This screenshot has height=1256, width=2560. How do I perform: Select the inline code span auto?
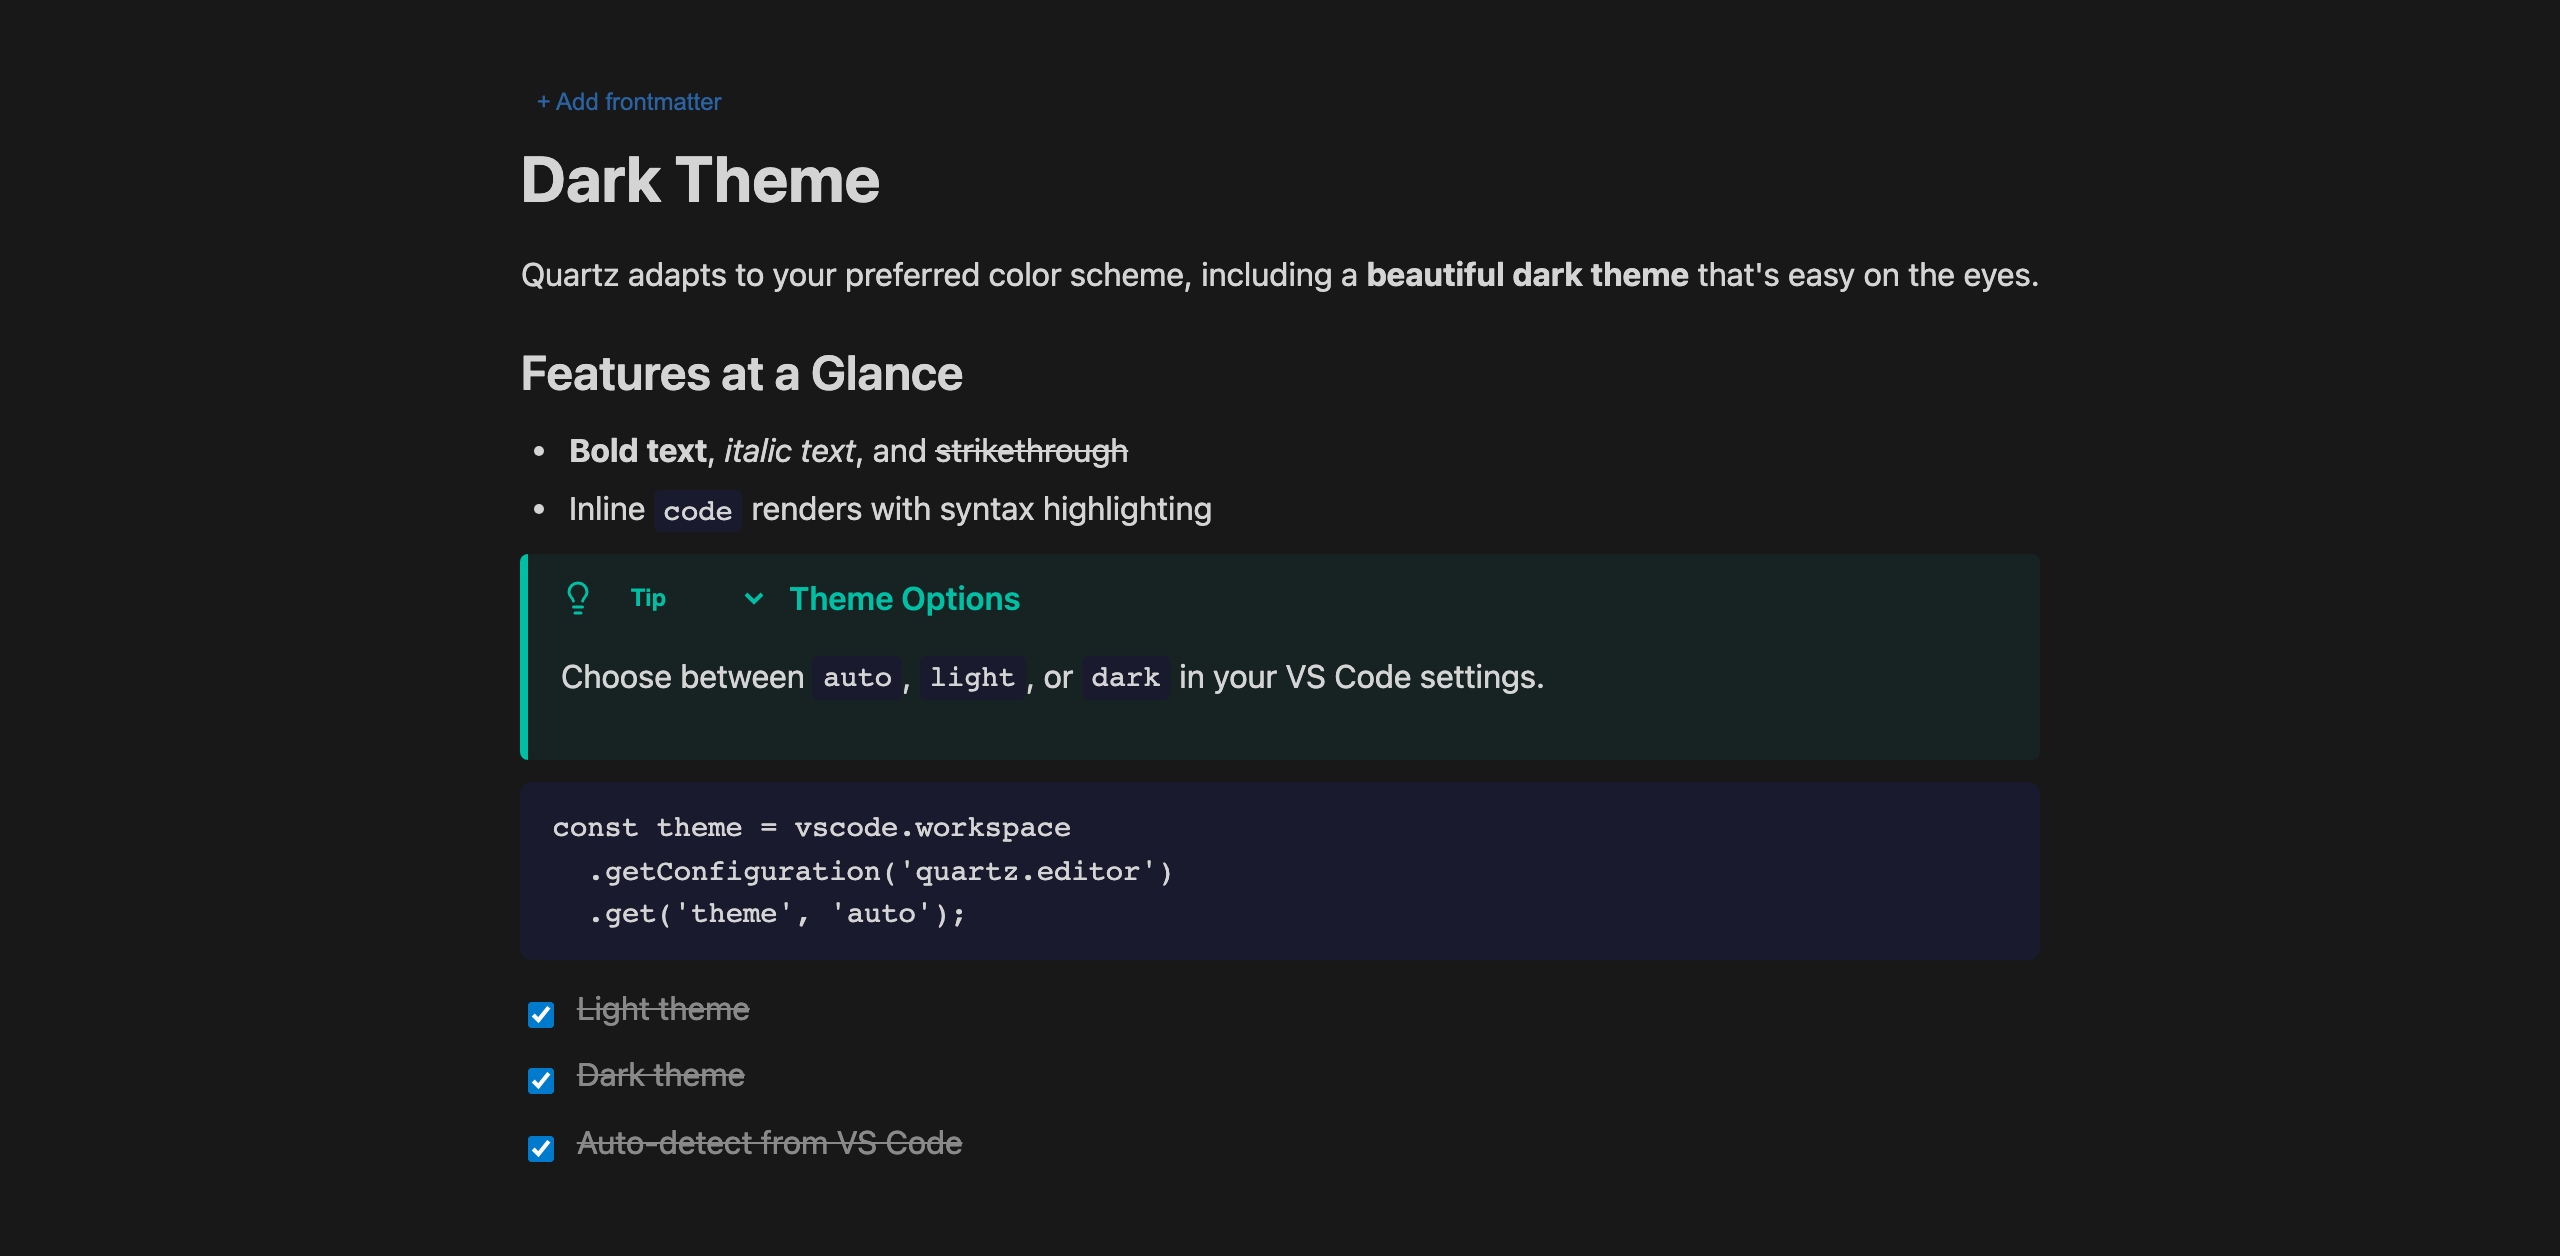click(x=855, y=677)
